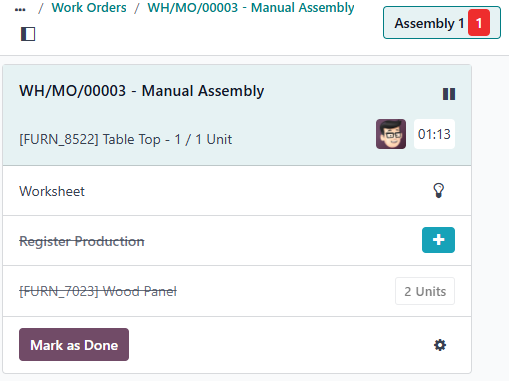Image resolution: width=509 pixels, height=381 pixels.
Task: Open WH/MO/00003 - Manual Assembly breadcrumb link
Action: (251, 8)
